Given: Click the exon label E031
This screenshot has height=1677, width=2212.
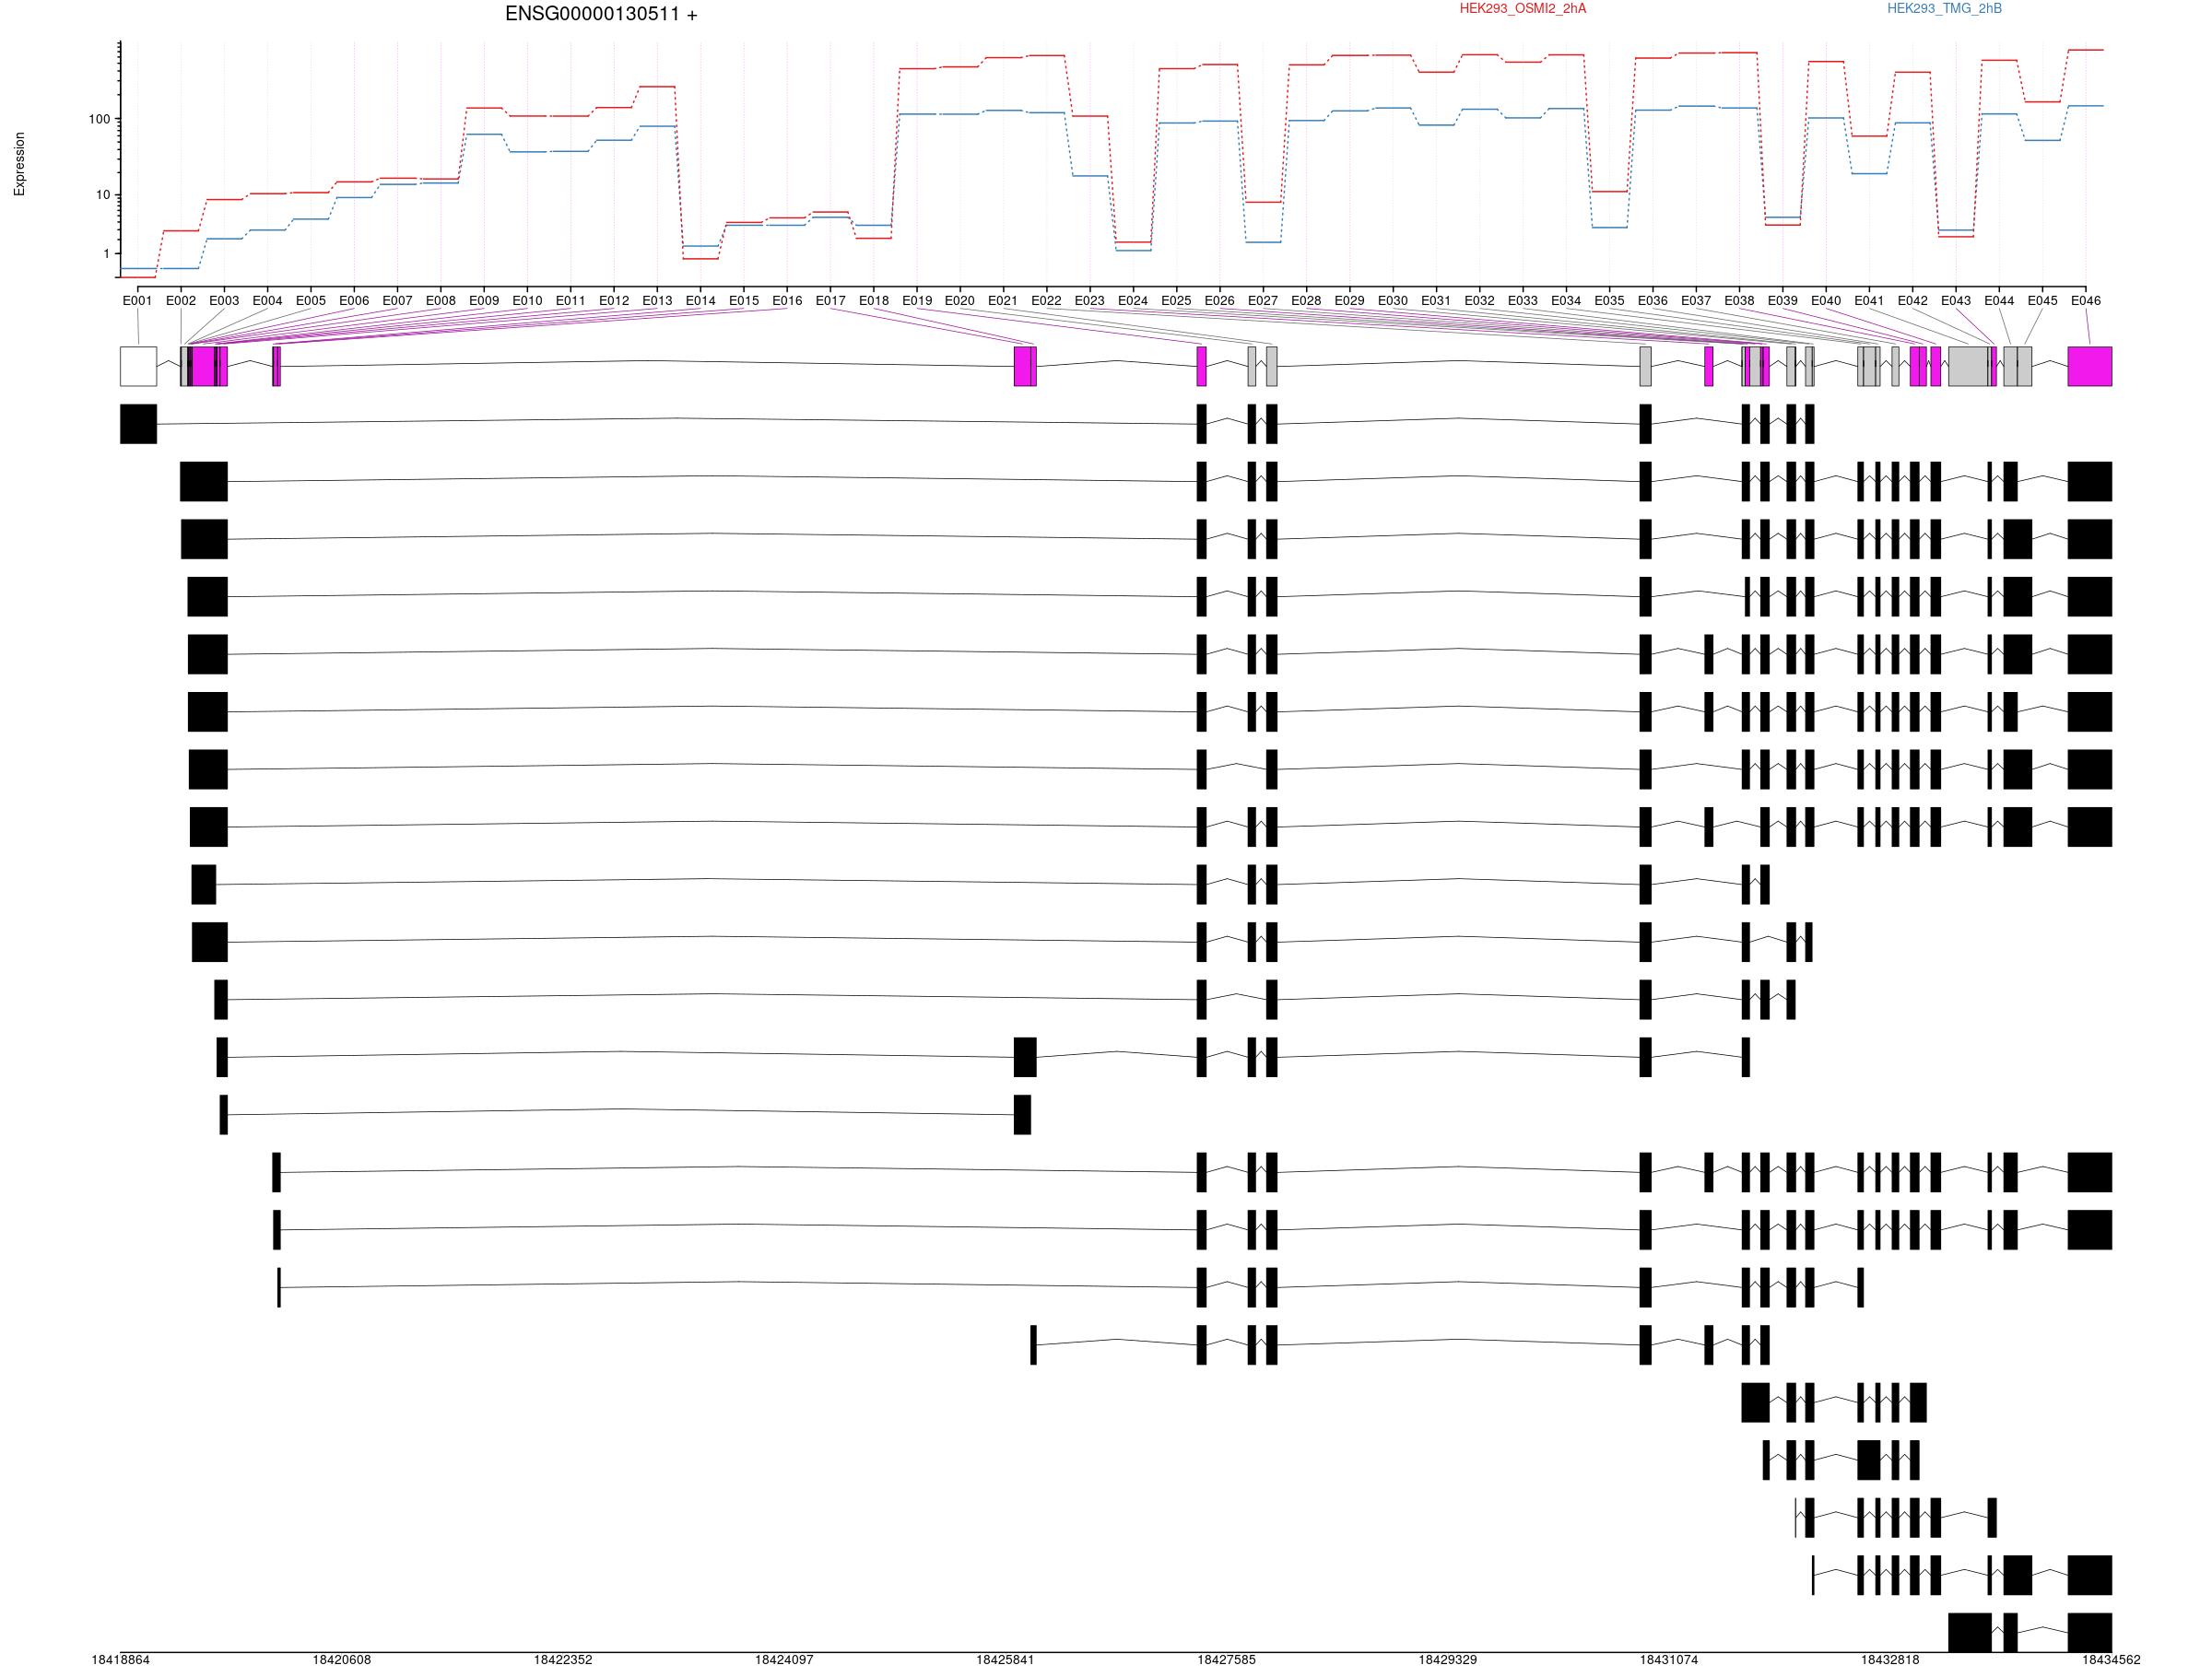Looking at the screenshot, I should [1436, 300].
